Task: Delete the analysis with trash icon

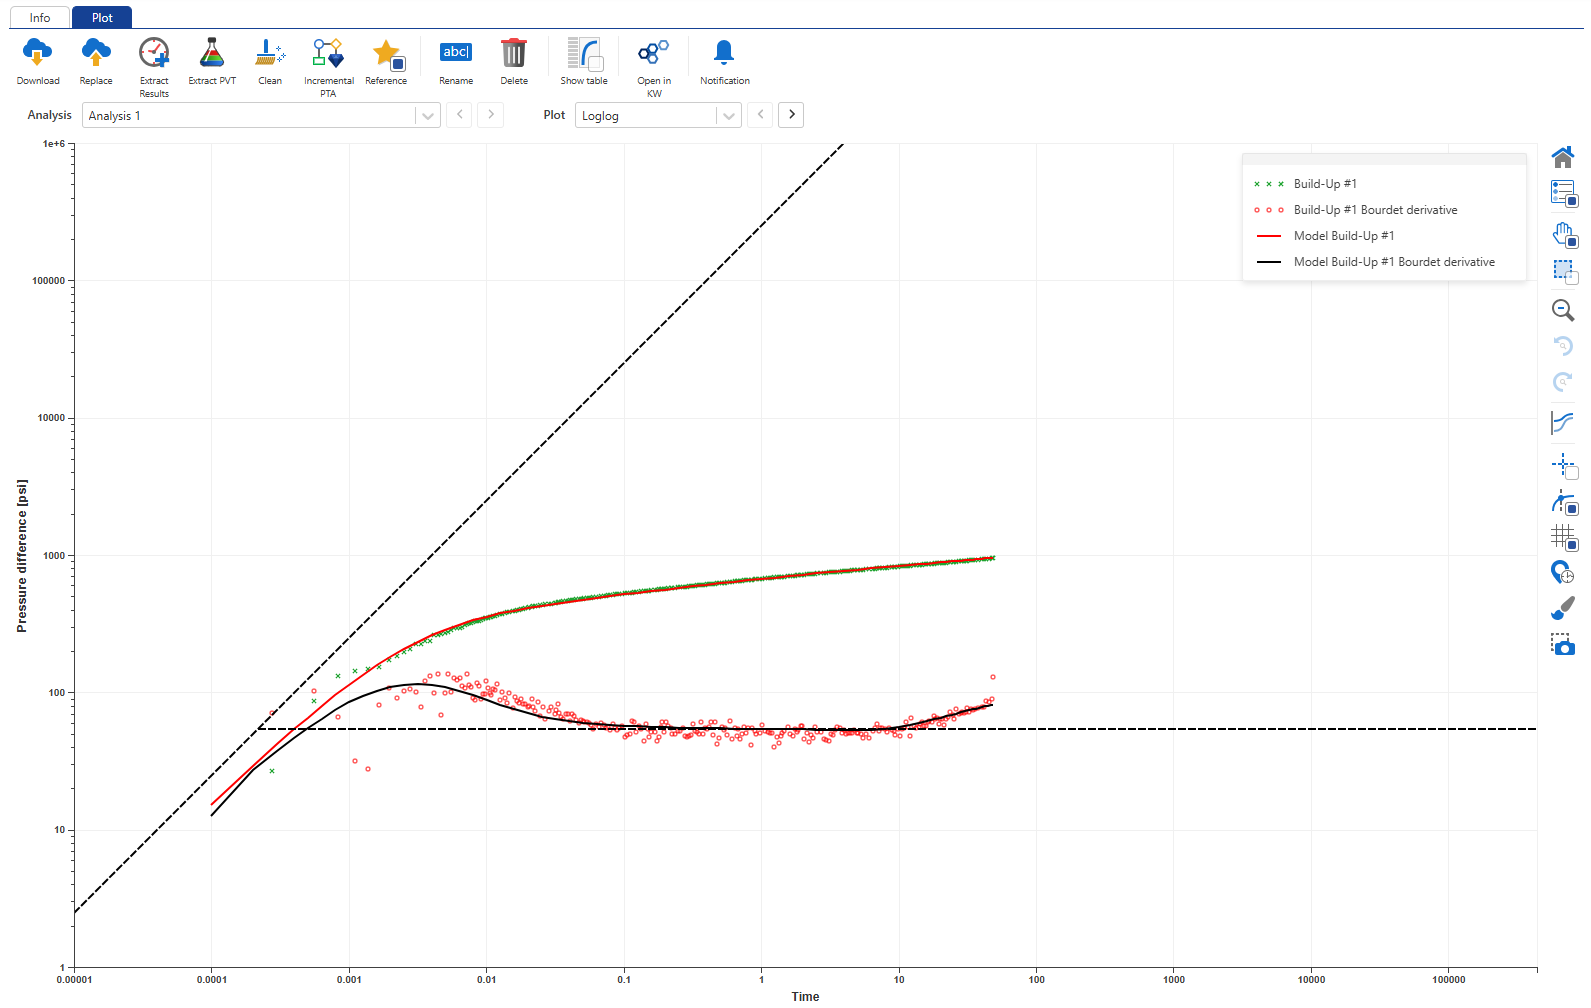Action: (x=514, y=53)
